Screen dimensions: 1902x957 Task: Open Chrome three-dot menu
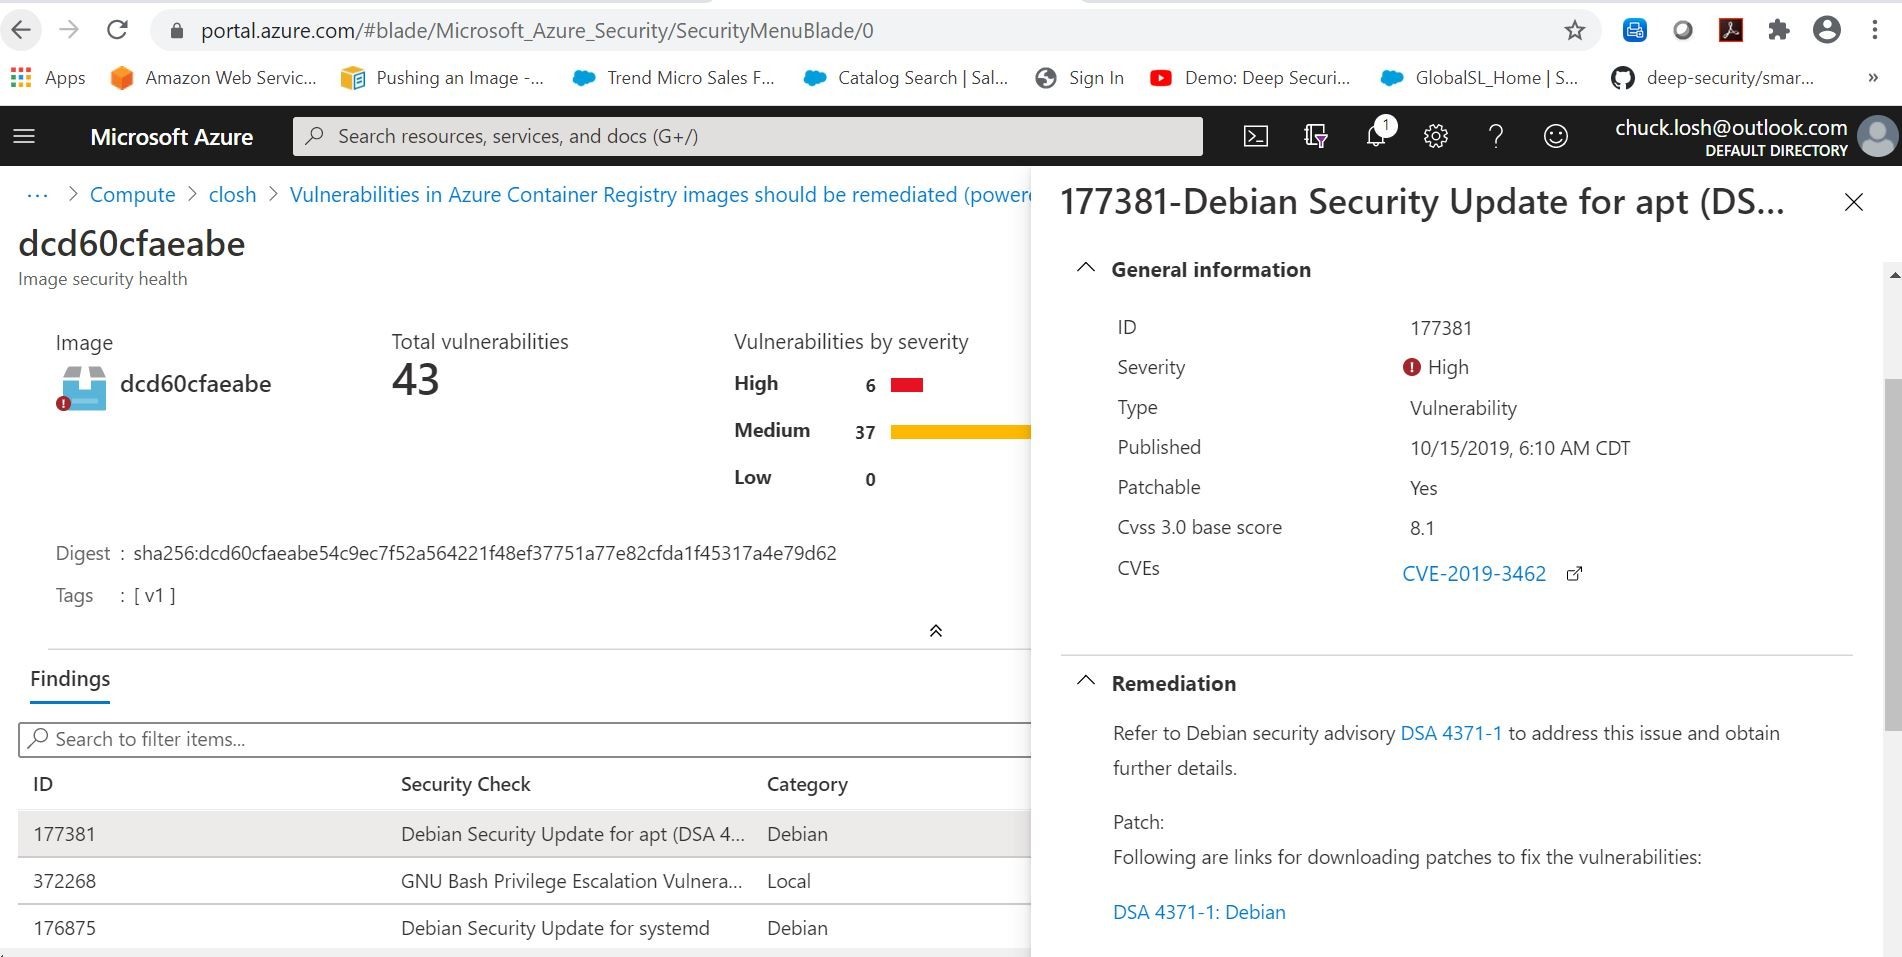(1875, 31)
